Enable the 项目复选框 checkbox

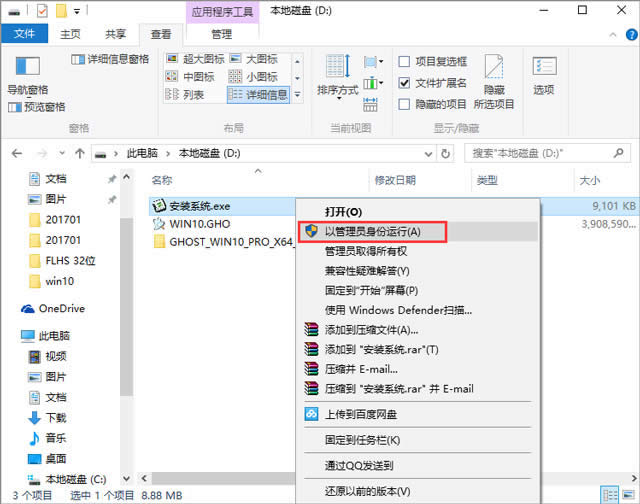coord(405,61)
